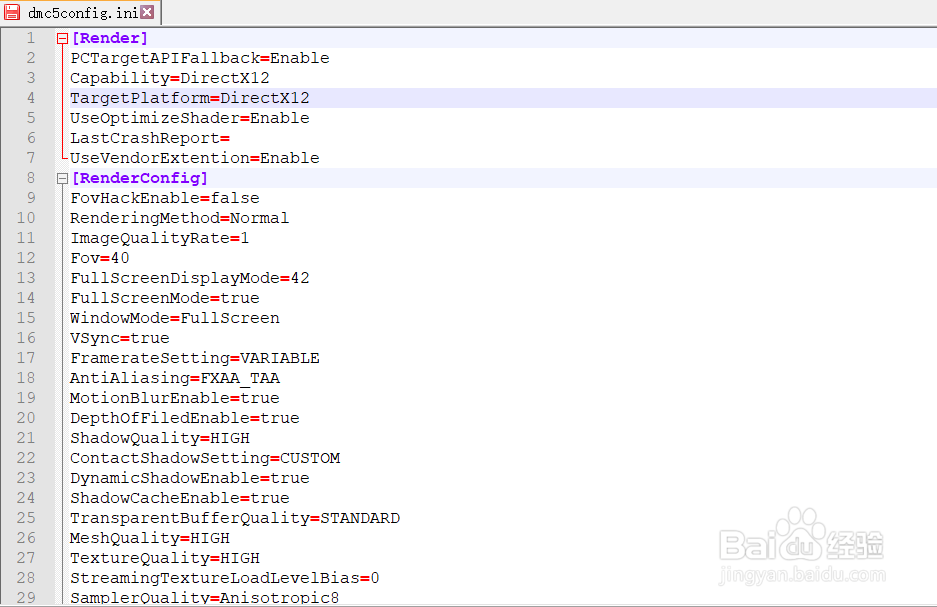Viewport: 937px width, 607px height.
Task: Click line number 1 in margin
Action: [x=30, y=38]
